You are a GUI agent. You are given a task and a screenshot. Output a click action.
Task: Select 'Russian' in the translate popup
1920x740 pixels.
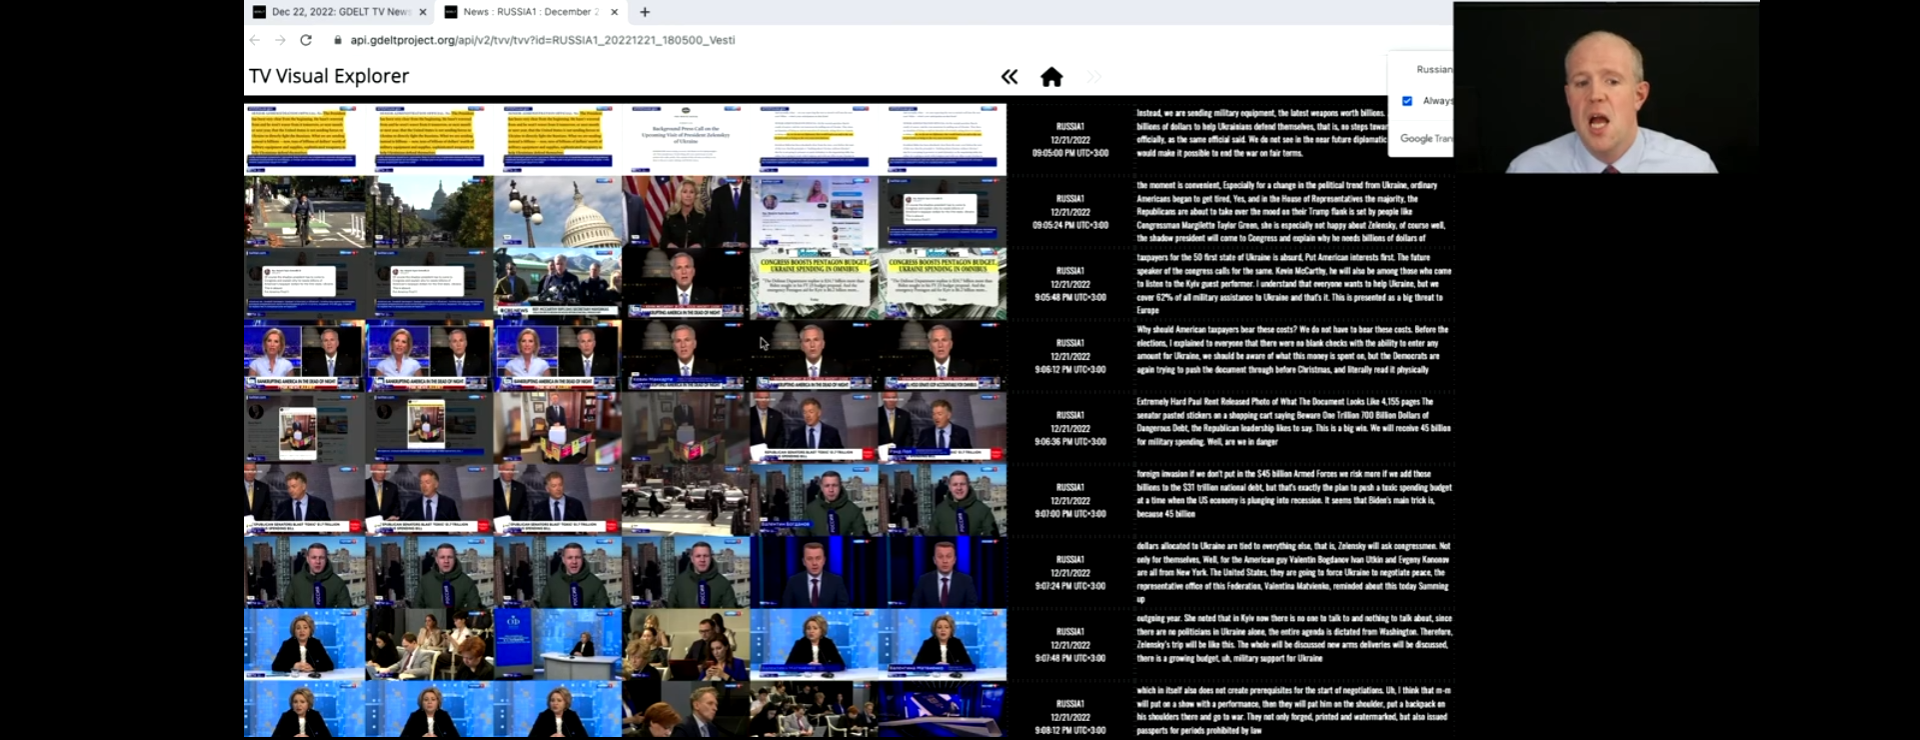(x=1434, y=69)
